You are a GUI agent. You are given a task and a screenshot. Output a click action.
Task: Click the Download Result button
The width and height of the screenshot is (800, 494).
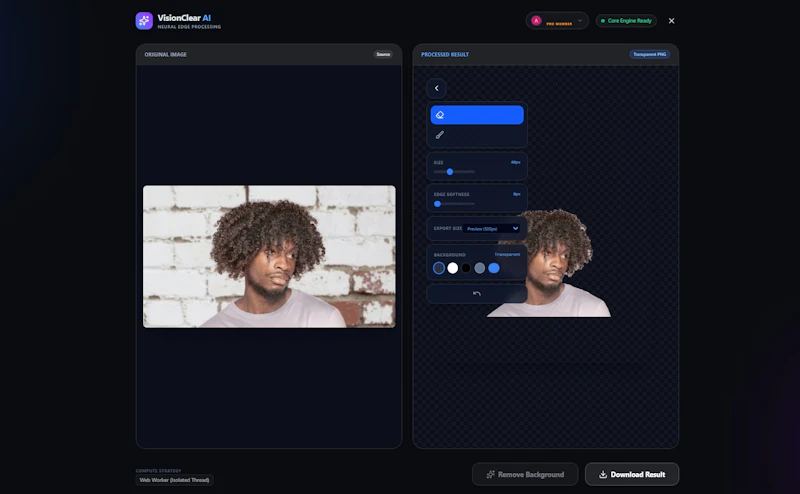tap(632, 474)
